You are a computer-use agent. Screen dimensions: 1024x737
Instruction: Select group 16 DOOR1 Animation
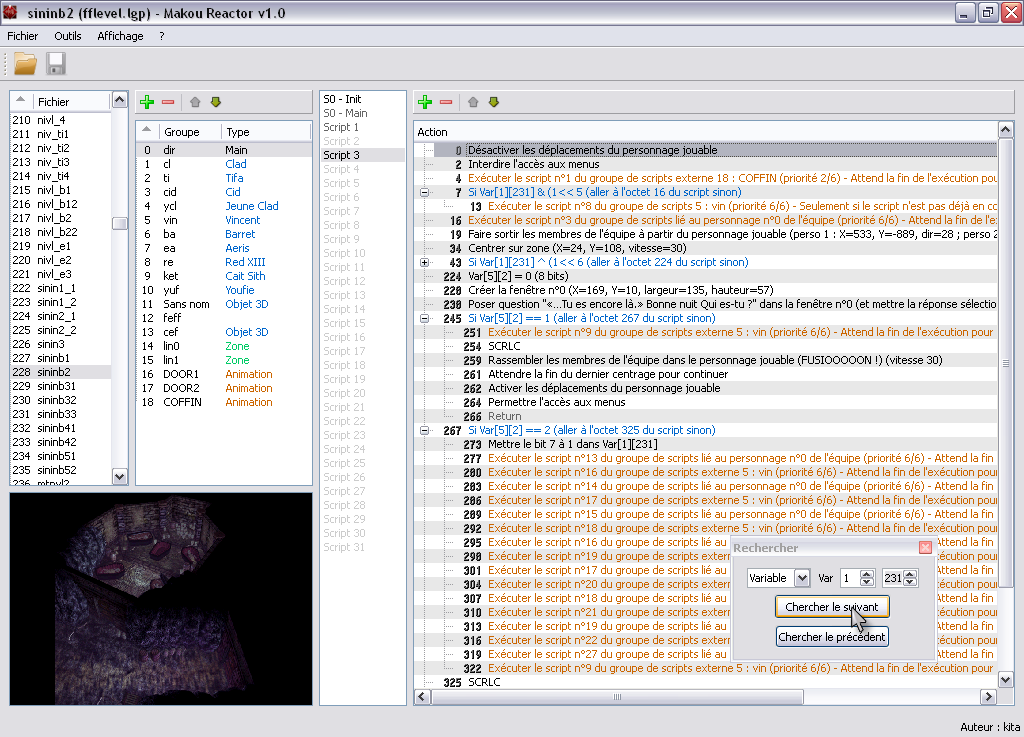click(x=223, y=375)
